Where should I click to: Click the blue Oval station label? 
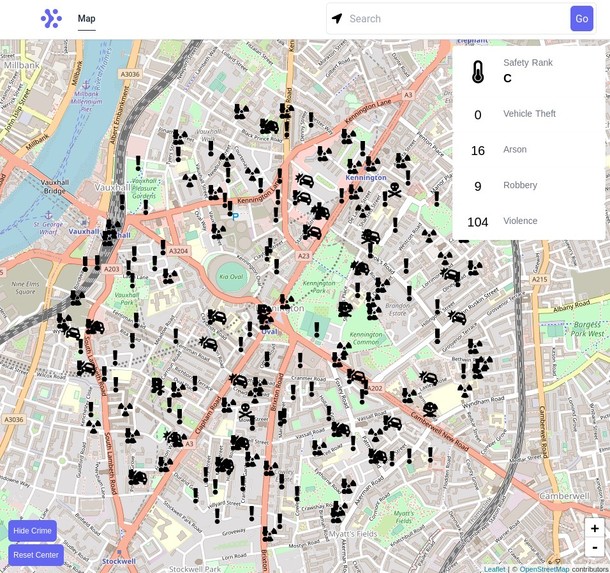coord(269,331)
